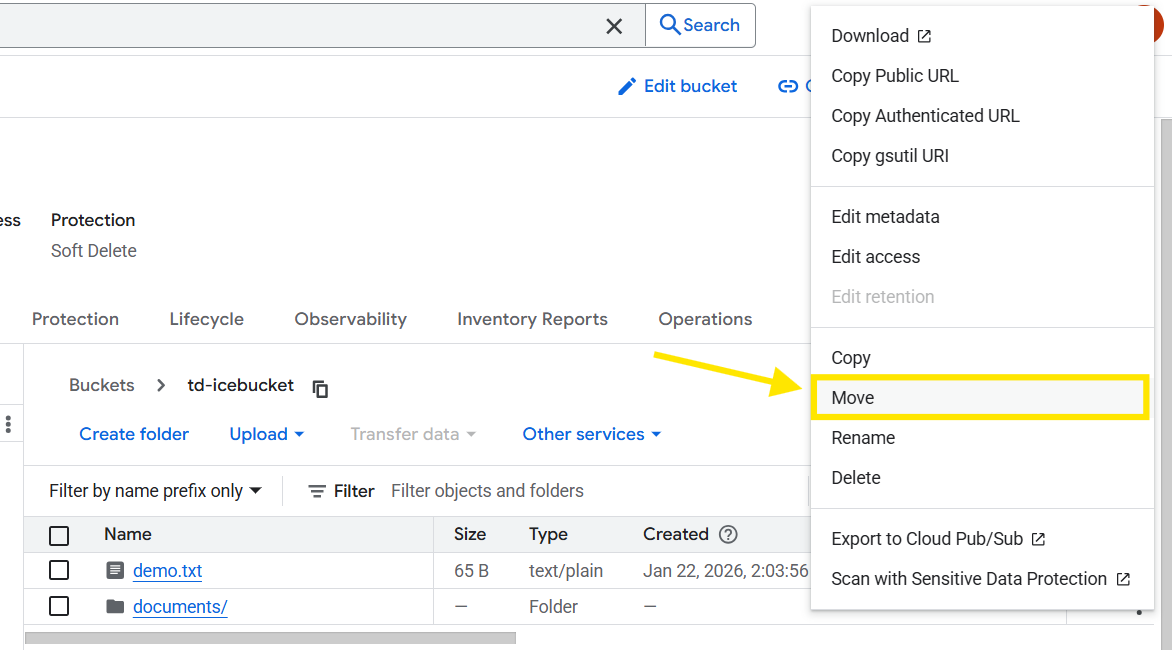1172x650 pixels.
Task: Copy bucket name using the copy icon
Action: click(x=320, y=388)
